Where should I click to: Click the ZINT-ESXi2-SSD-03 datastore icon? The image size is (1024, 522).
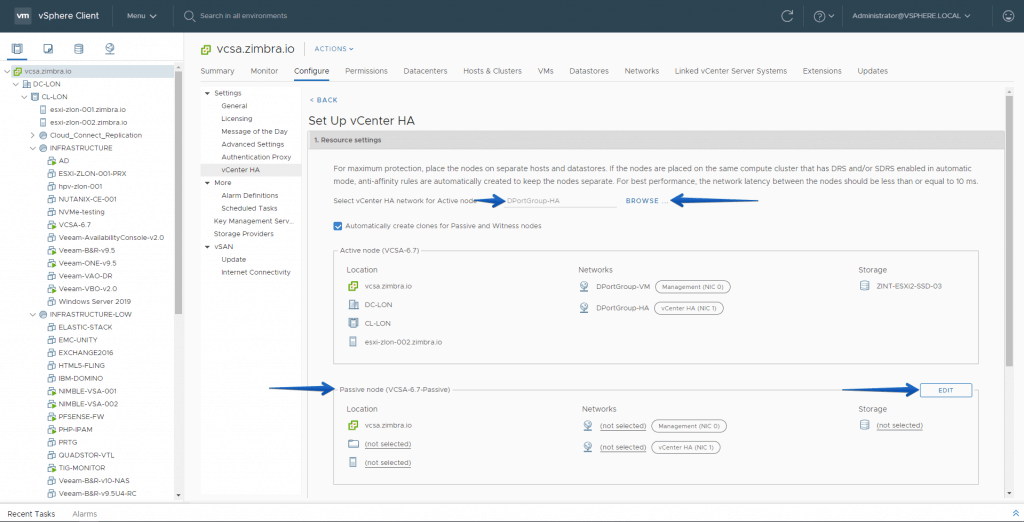click(865, 286)
